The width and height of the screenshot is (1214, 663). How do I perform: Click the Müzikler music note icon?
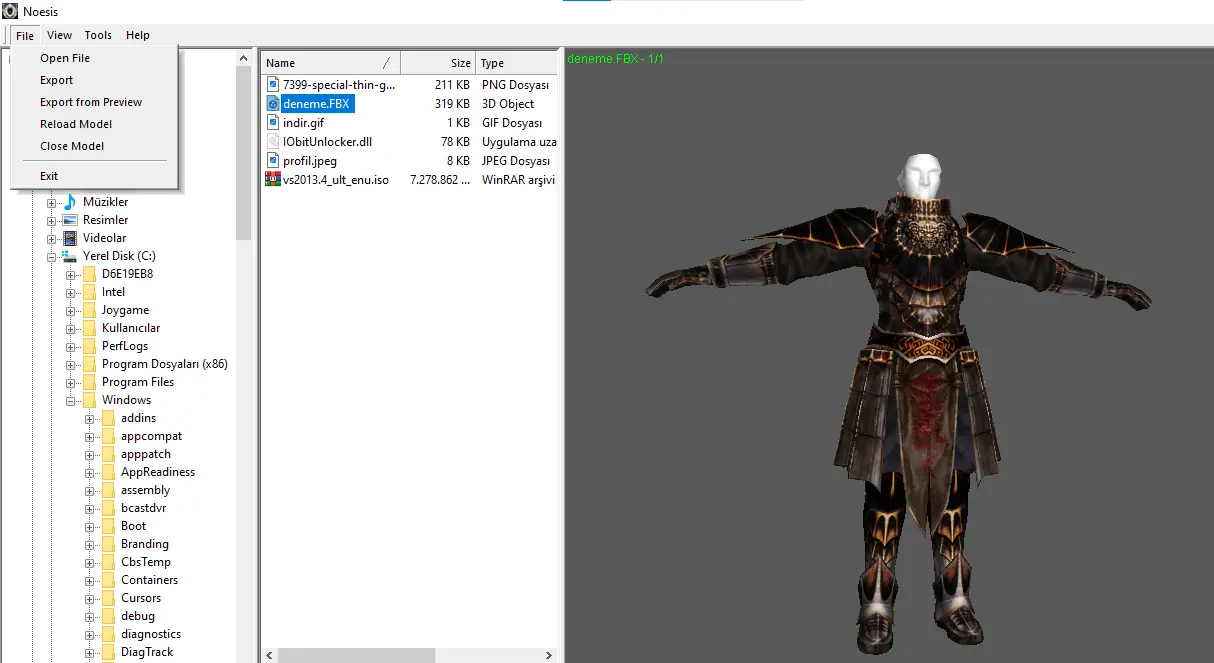tap(70, 202)
